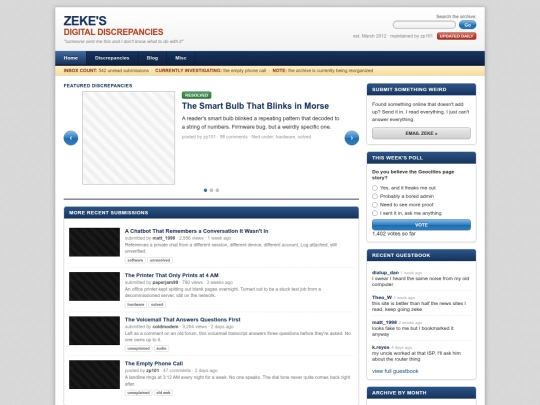Click the Resolved status badge
The height and width of the screenshot is (405, 540).
[197, 95]
